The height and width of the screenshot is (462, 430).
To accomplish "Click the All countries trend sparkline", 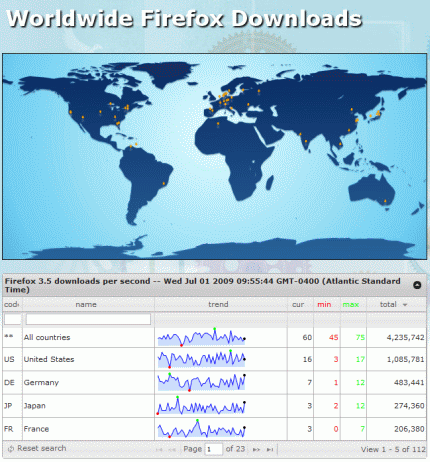I will 201,337.
